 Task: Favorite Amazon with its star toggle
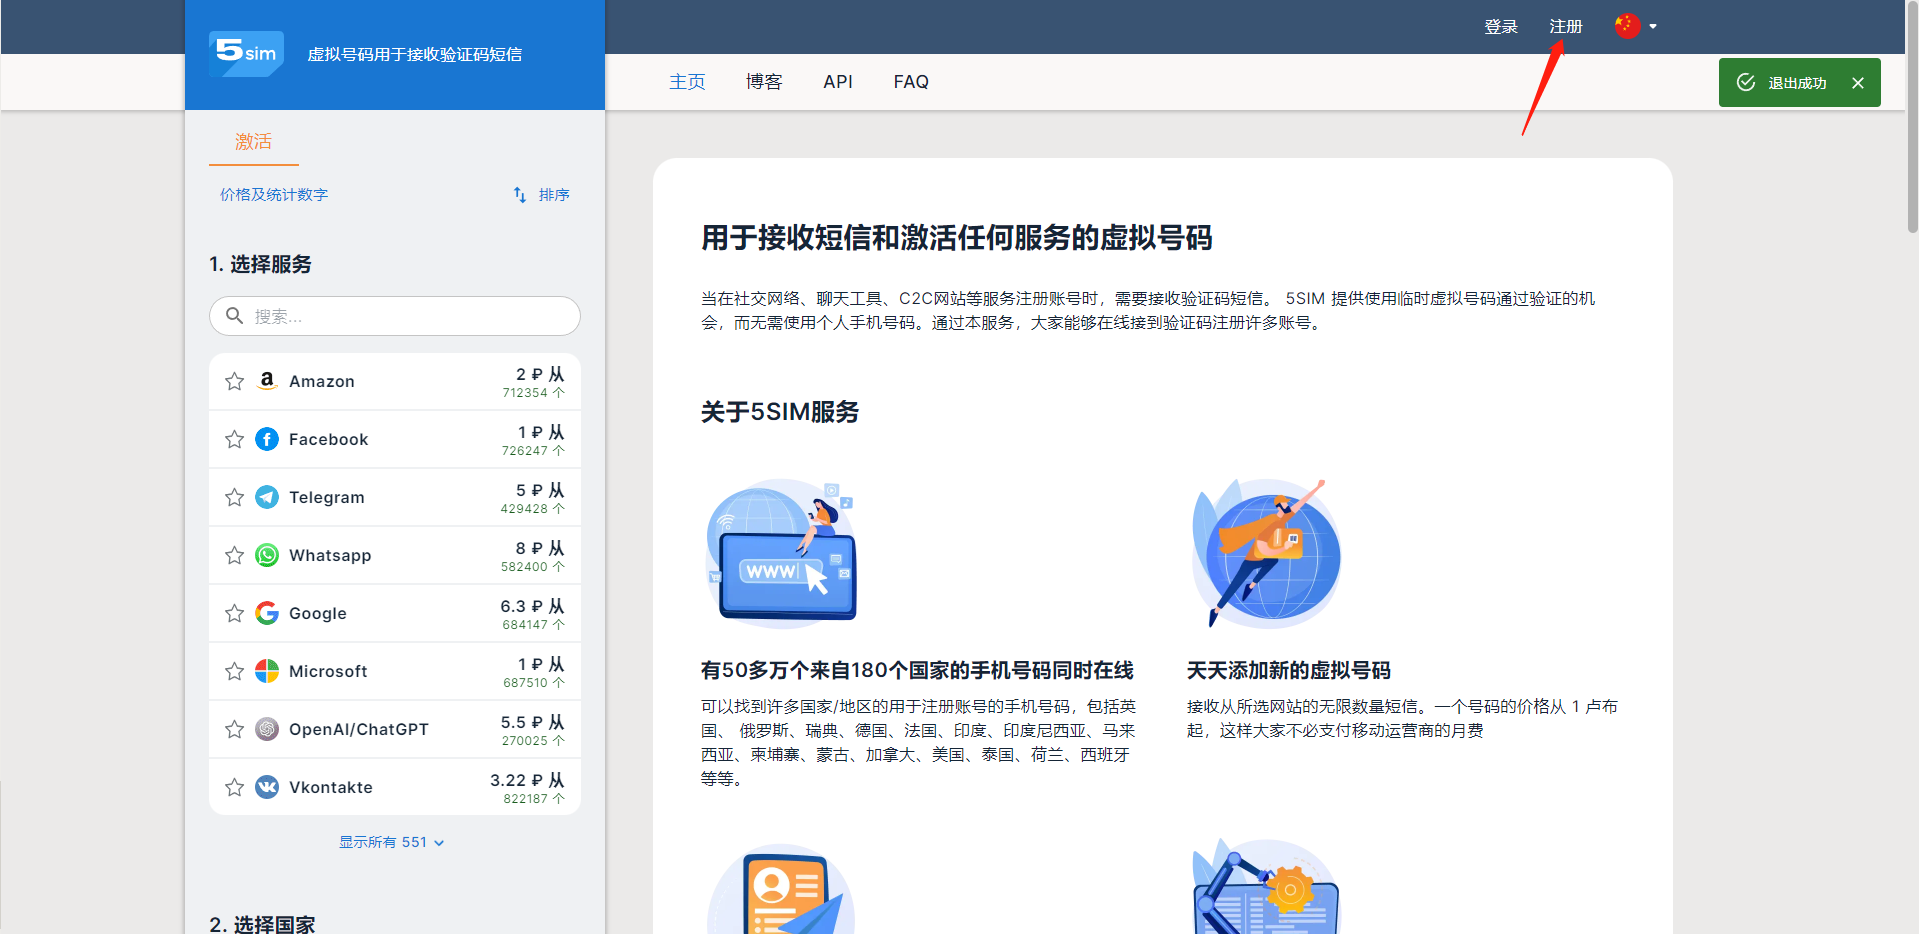[x=234, y=381]
